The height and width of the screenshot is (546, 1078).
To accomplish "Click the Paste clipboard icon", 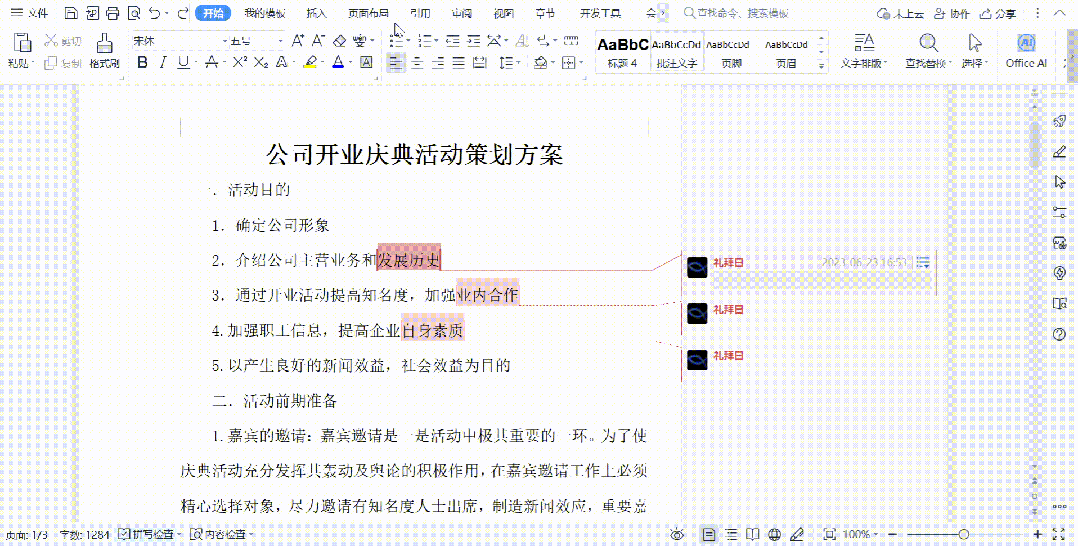I will pyautogui.click(x=22, y=43).
